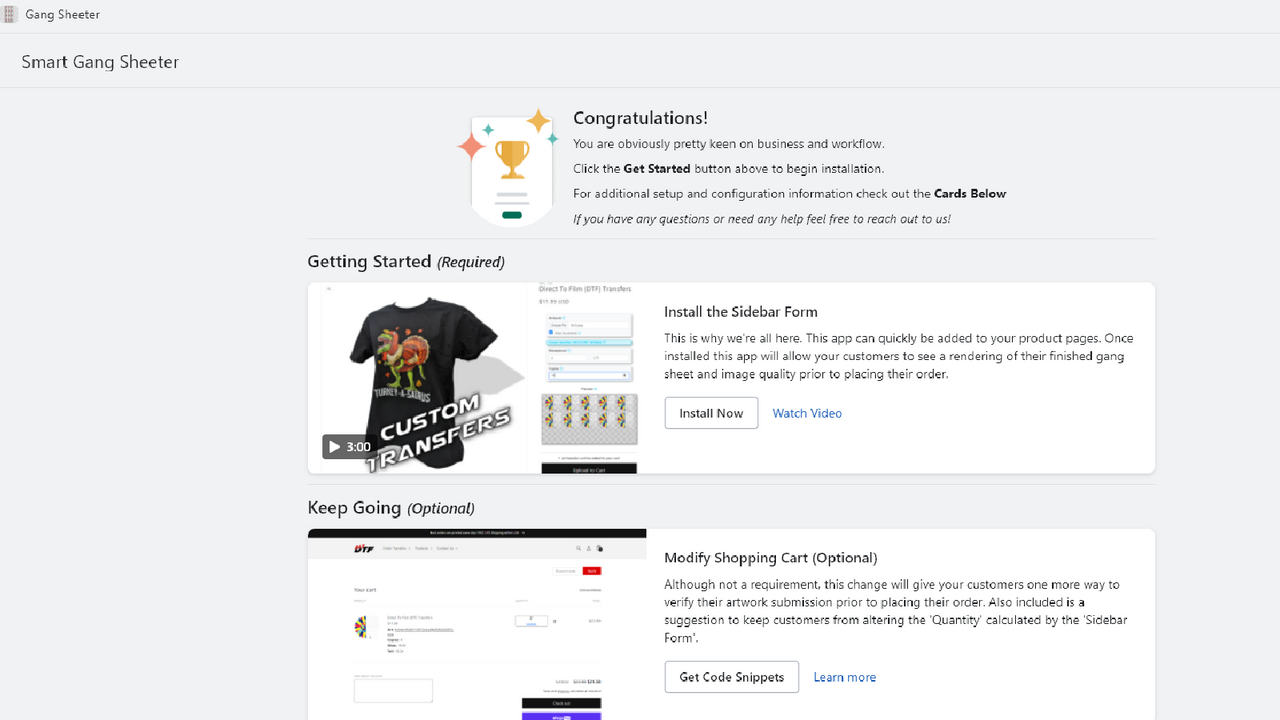The width and height of the screenshot is (1280, 720).
Task: Open the Gang Sheeter breadcrumb at top
Action: [x=62, y=14]
